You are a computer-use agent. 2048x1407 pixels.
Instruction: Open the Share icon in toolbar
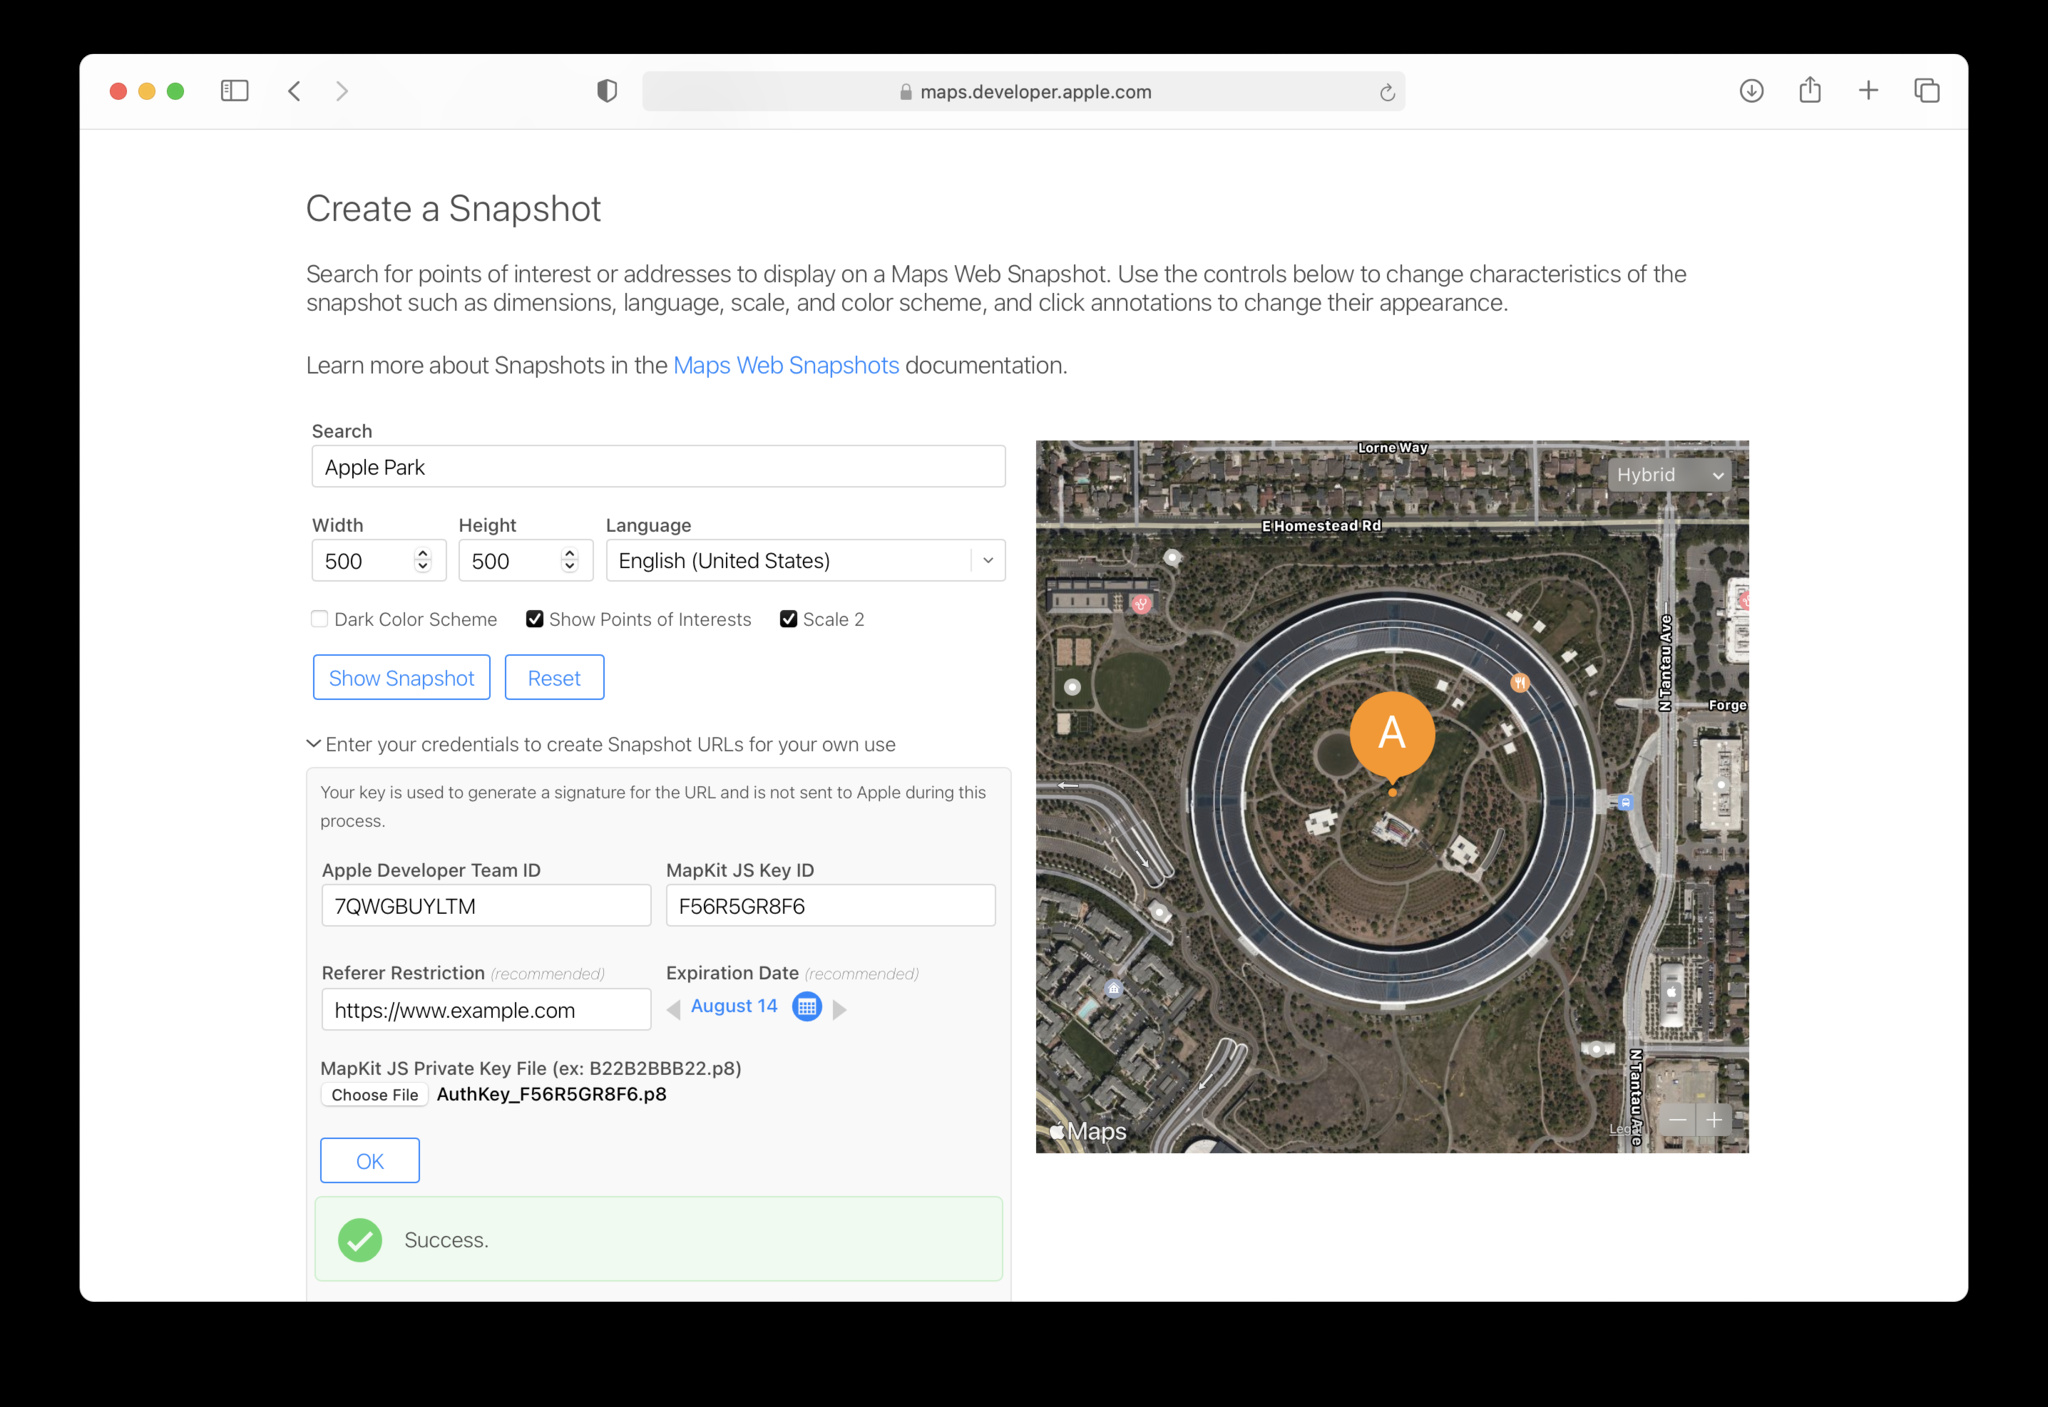(1810, 90)
